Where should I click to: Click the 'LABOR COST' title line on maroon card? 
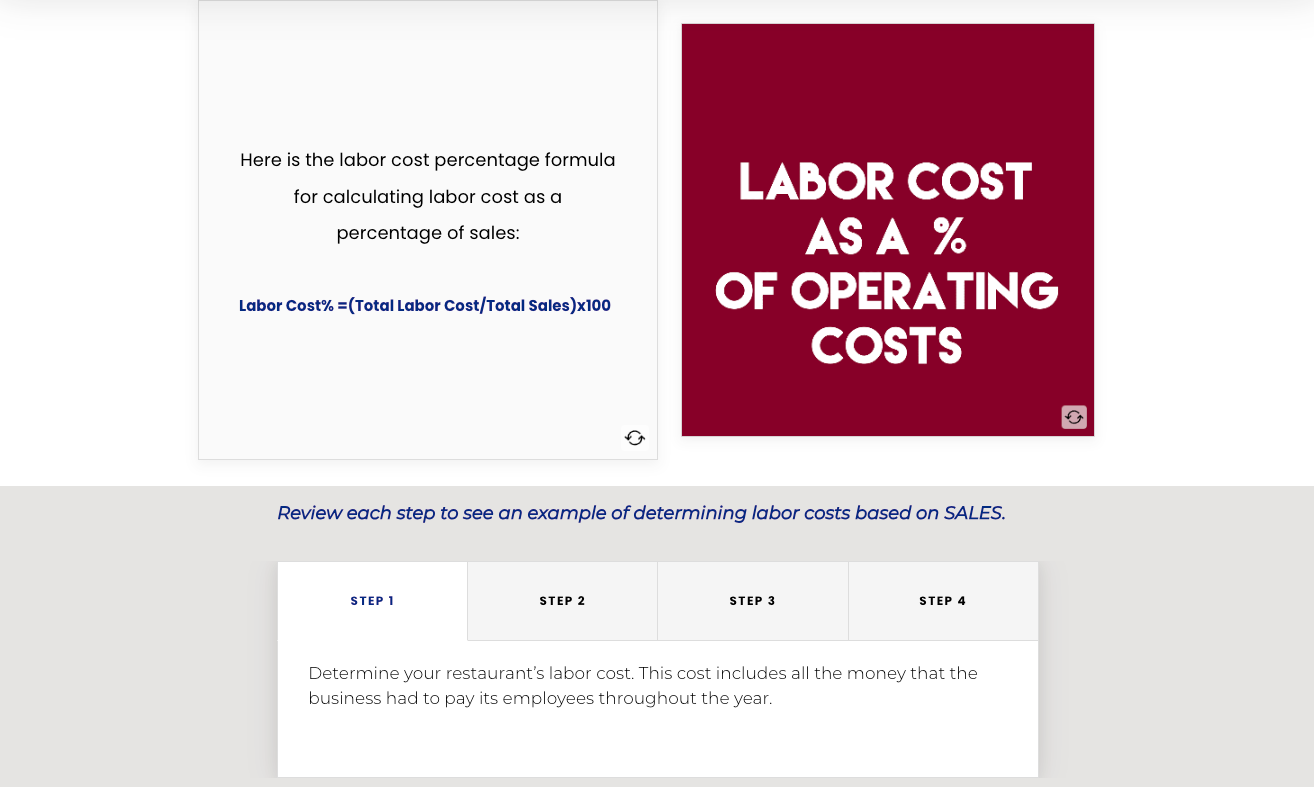(x=886, y=182)
